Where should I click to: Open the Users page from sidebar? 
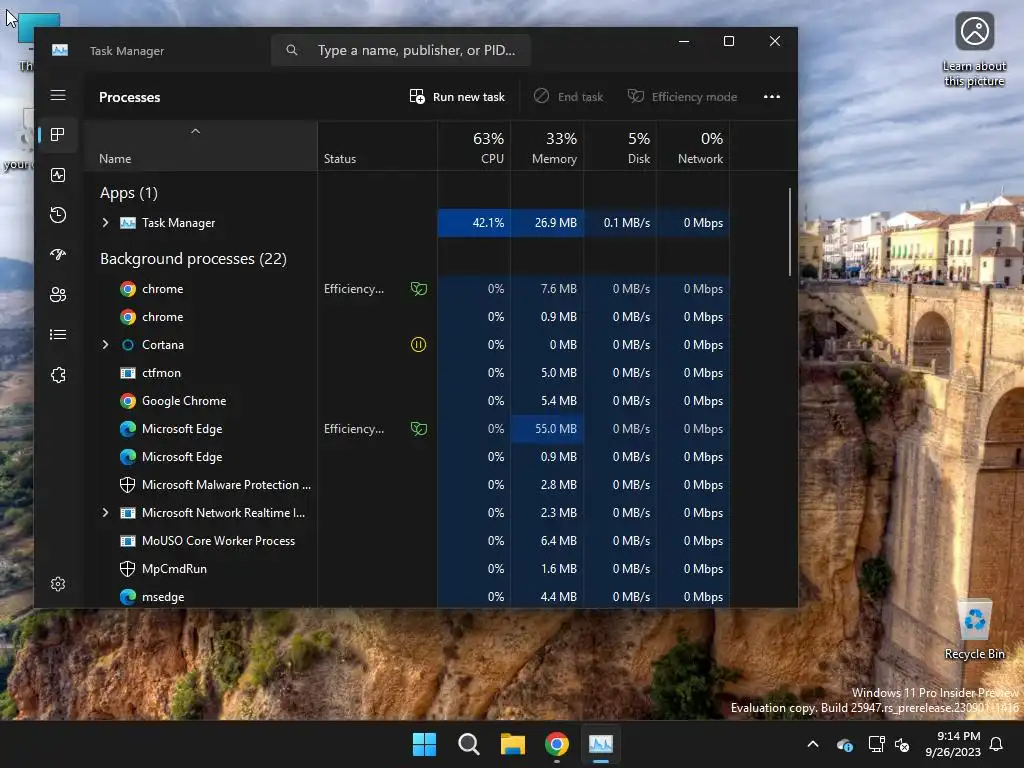pos(58,295)
